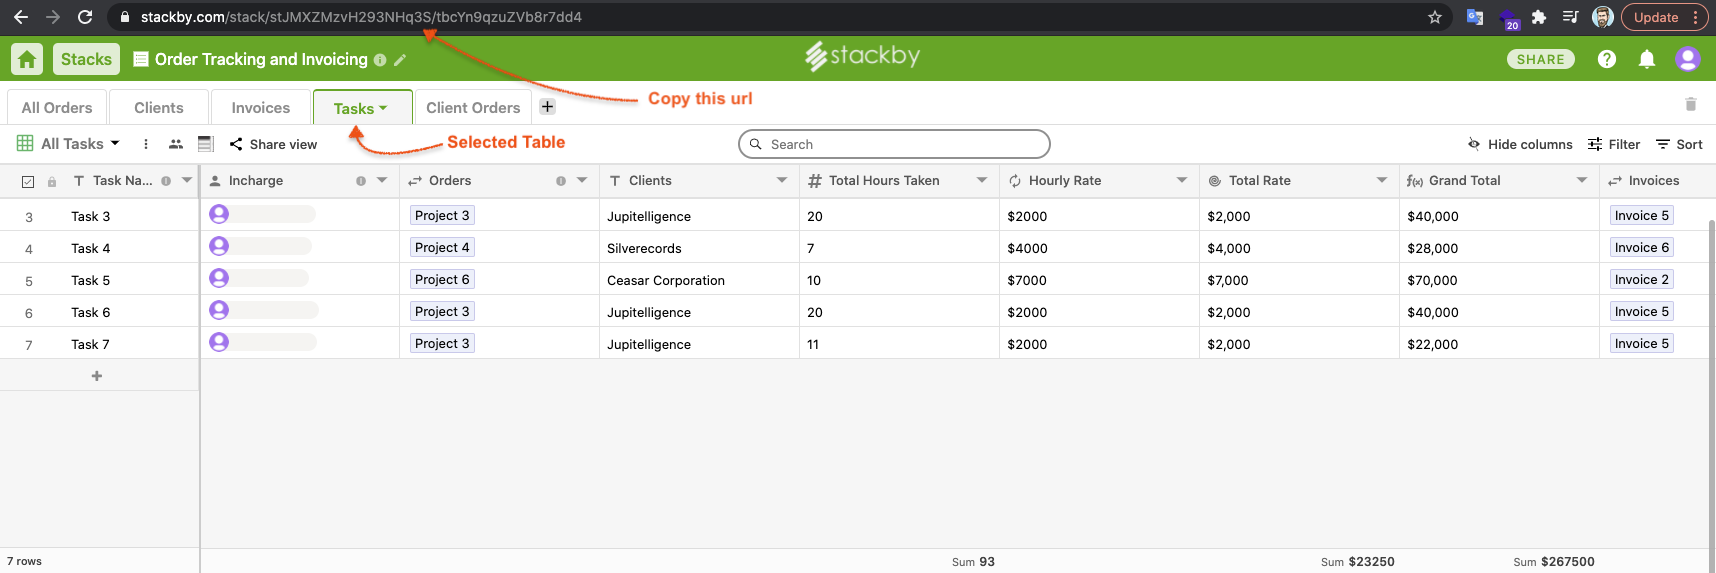Add a new row with plus icon
Screen dimensions: 1716x573
[97, 376]
